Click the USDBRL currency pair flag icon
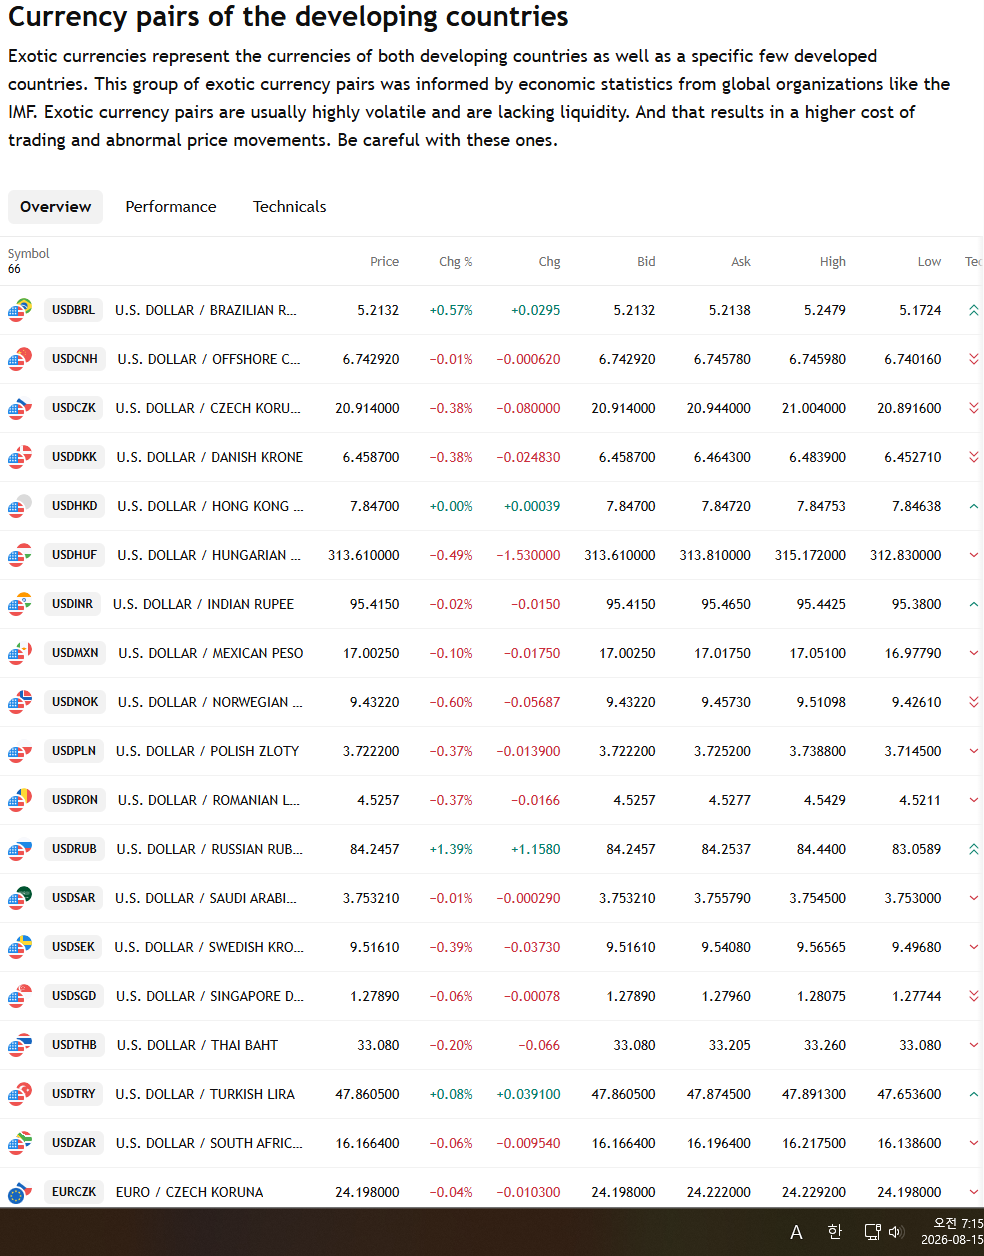The width and height of the screenshot is (984, 1256). (x=20, y=310)
